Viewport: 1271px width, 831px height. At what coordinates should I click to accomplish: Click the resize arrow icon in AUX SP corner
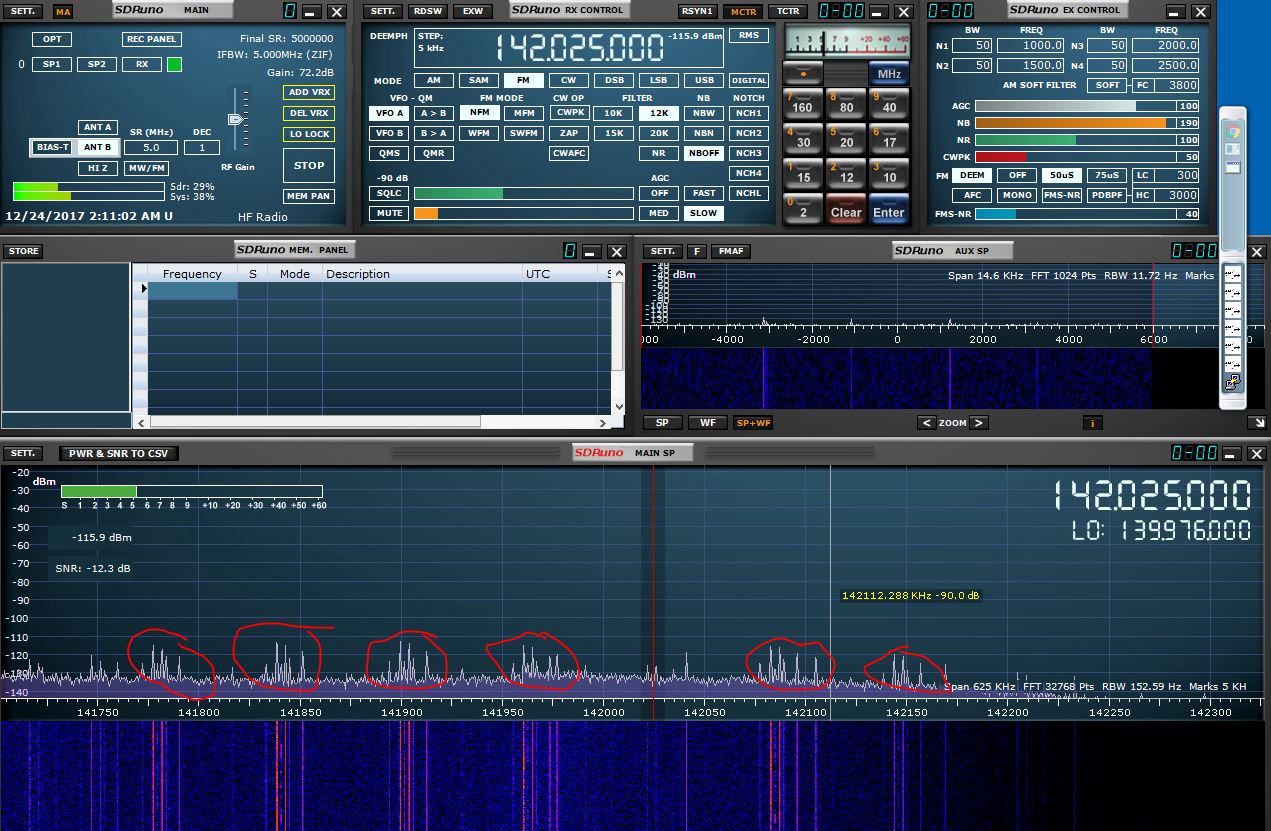click(x=1257, y=423)
